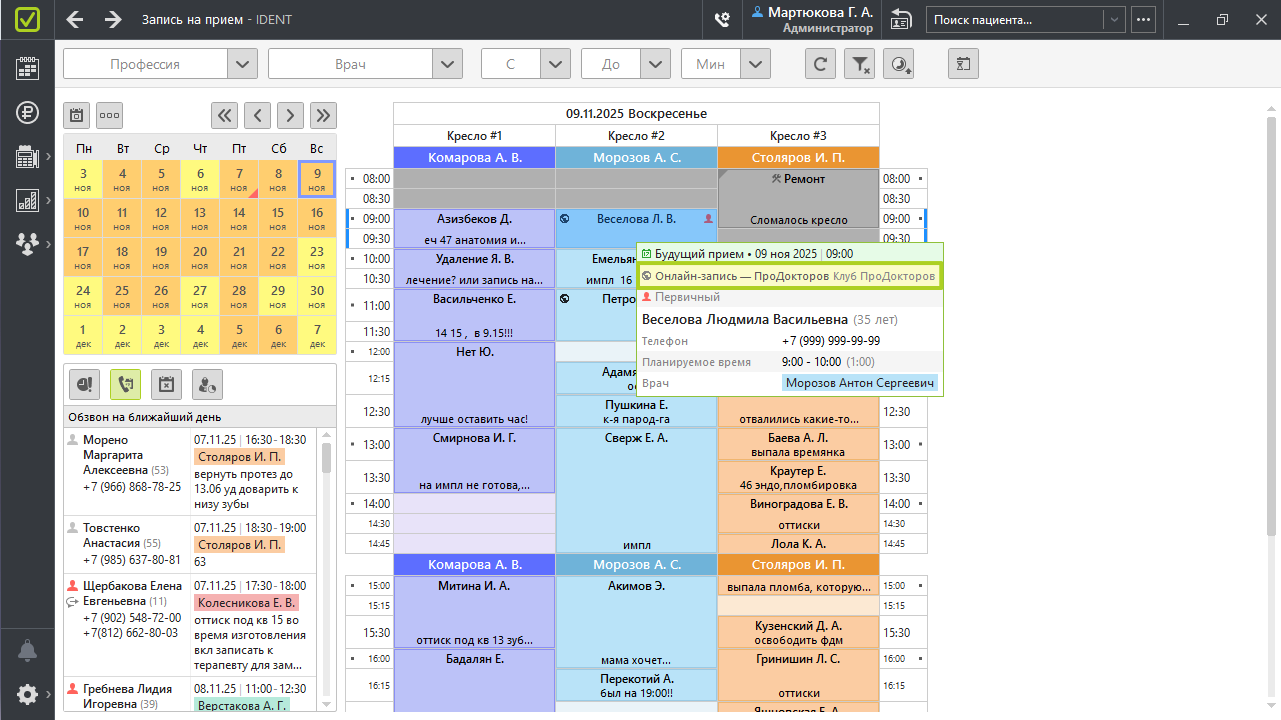Click the telephony settings phone icon

[721, 20]
